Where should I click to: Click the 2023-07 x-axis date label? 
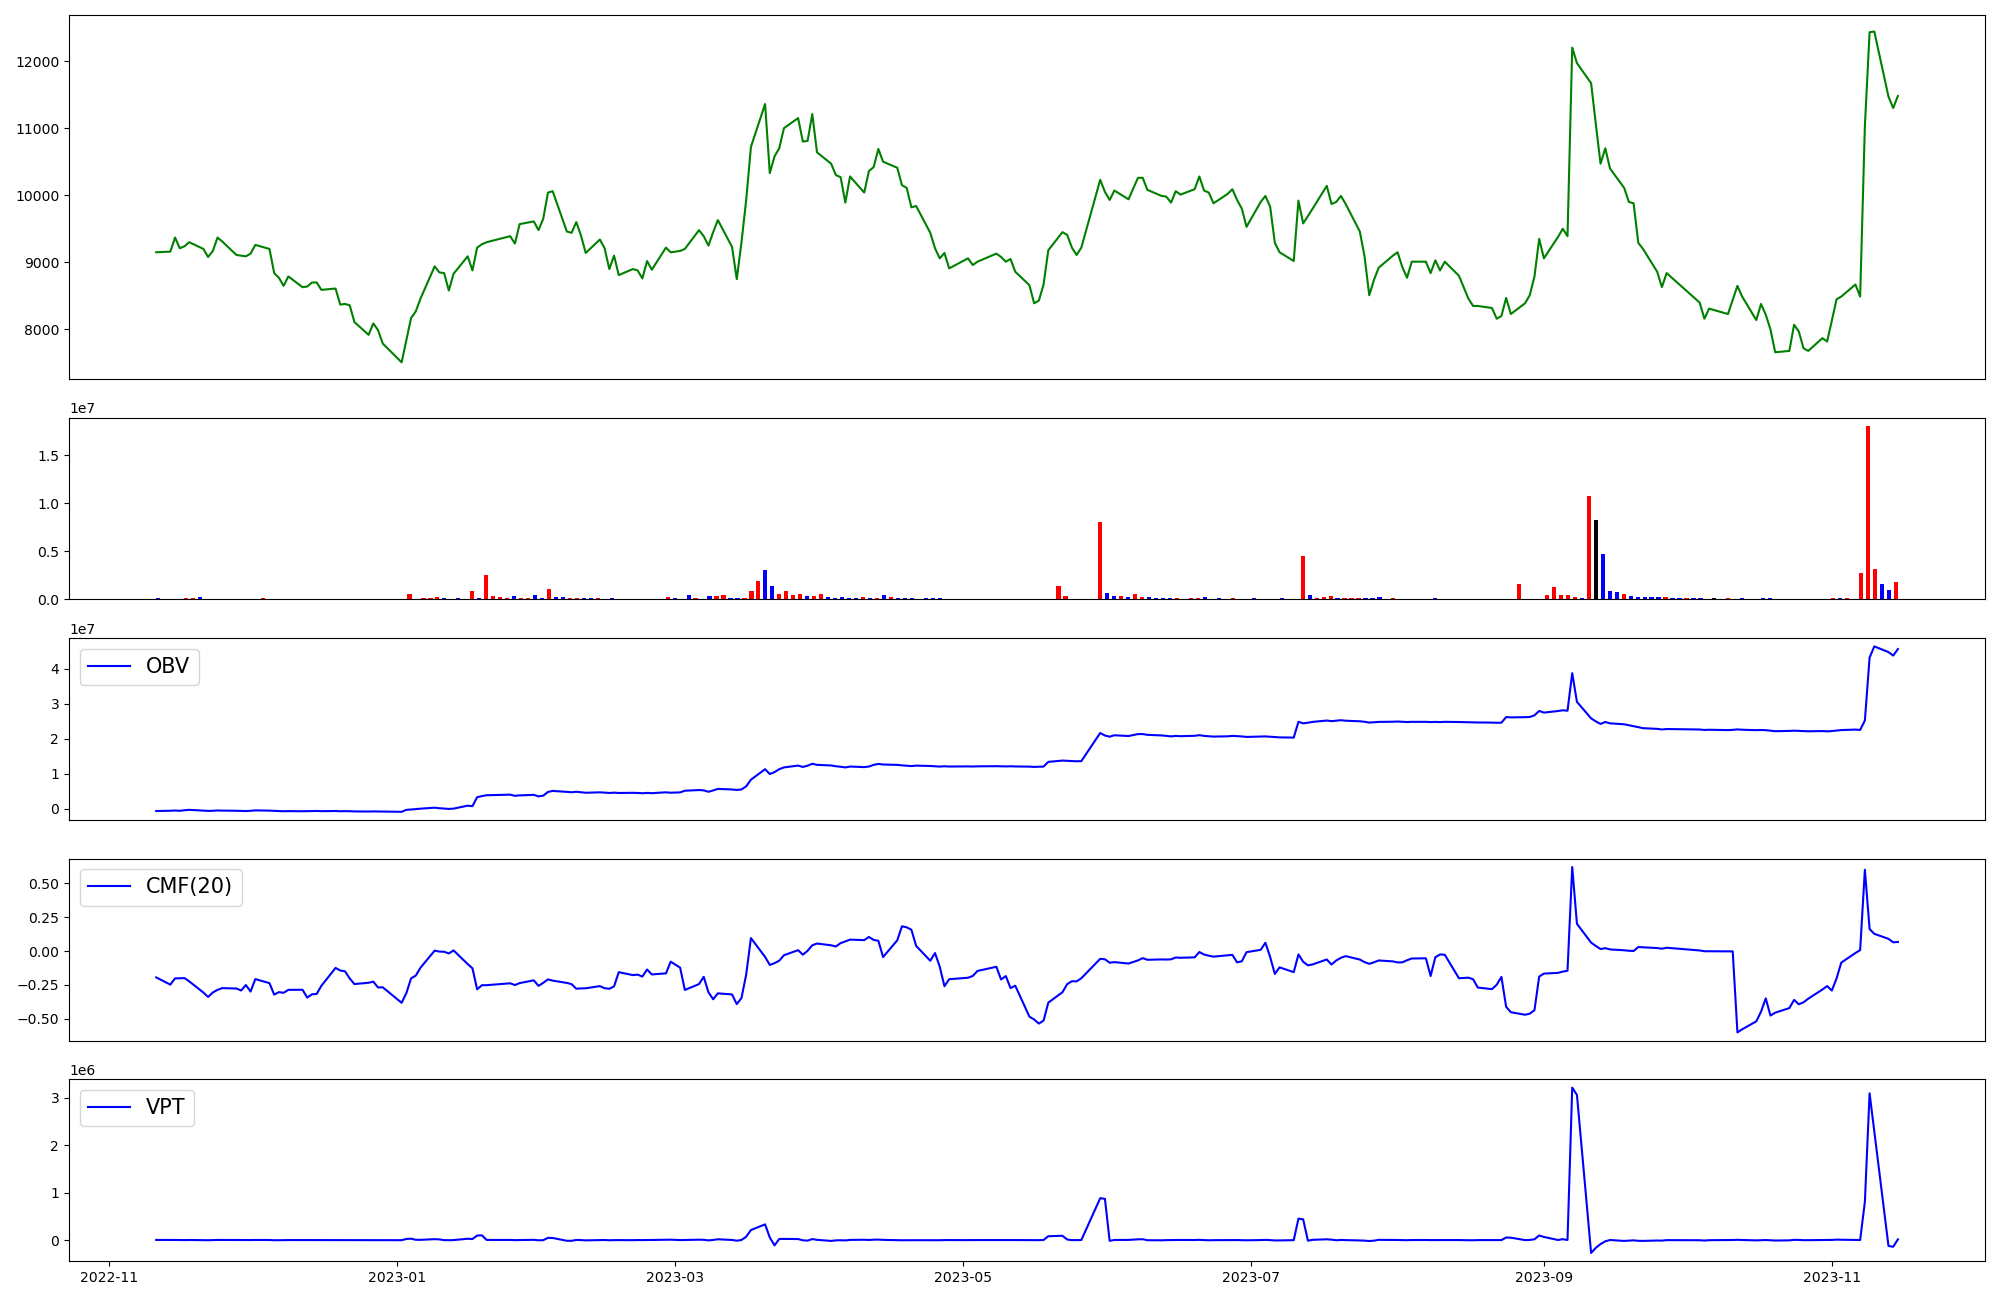click(1251, 1277)
